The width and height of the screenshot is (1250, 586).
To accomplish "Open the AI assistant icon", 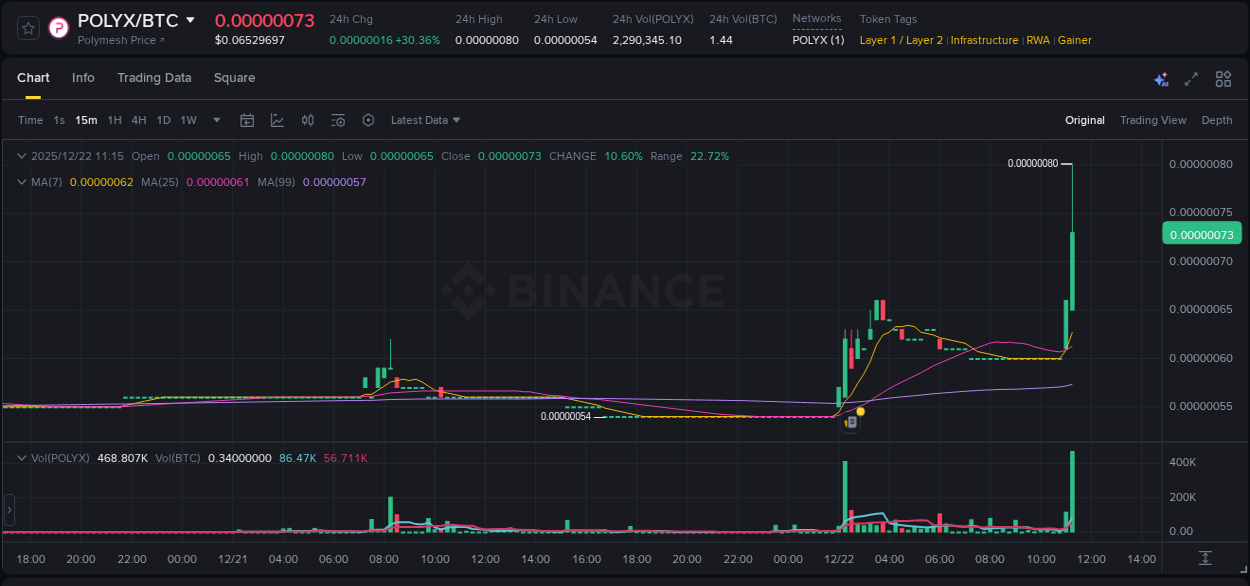I will (x=1160, y=78).
